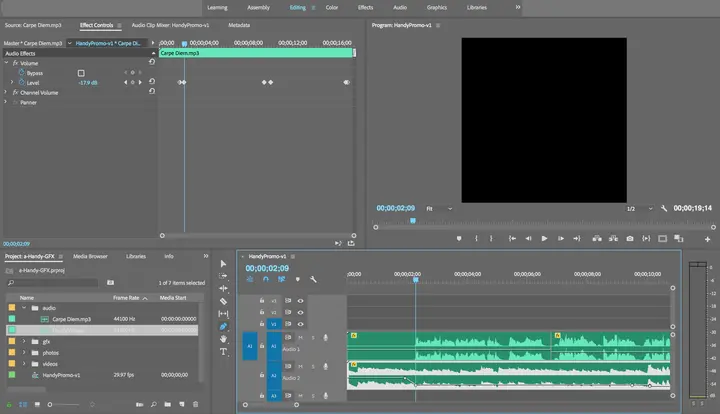
Task: Select the Track Select Forward tool
Action: tap(223, 276)
